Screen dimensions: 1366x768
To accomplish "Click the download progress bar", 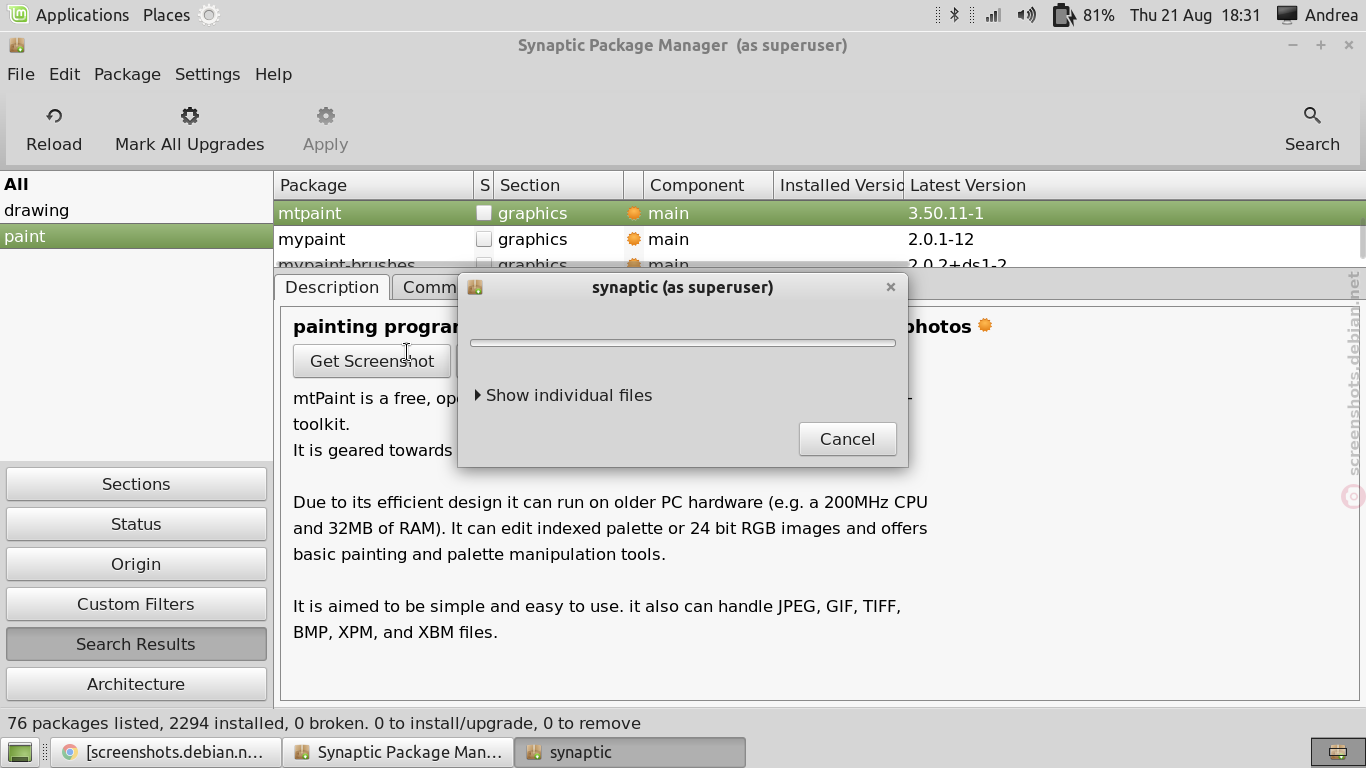I will [x=683, y=343].
